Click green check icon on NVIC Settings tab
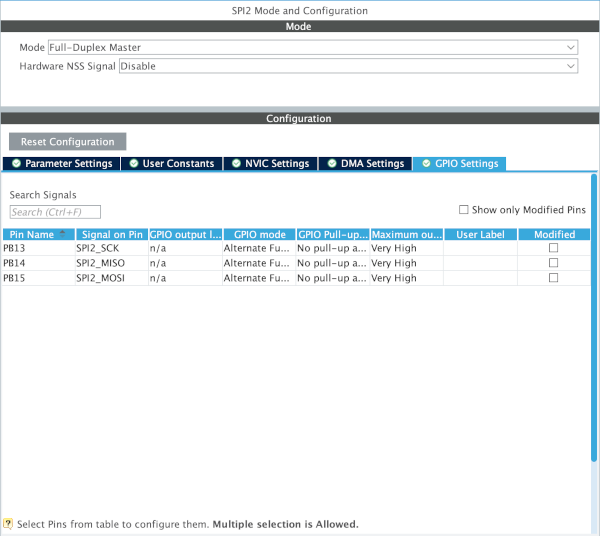600x536 pixels. tap(236, 164)
